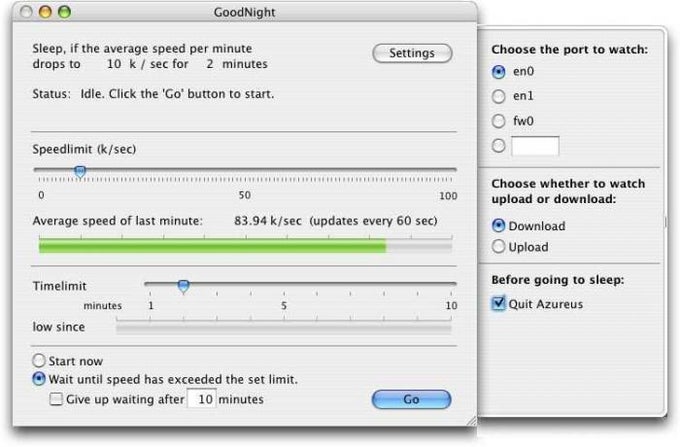Select the en1 port option
The height and width of the screenshot is (447, 680).
(499, 96)
